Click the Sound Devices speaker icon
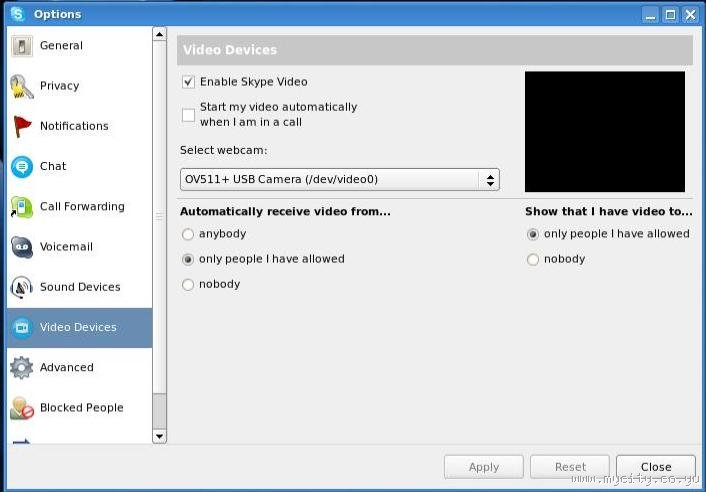Viewport: 706px width, 492px height. click(21, 287)
